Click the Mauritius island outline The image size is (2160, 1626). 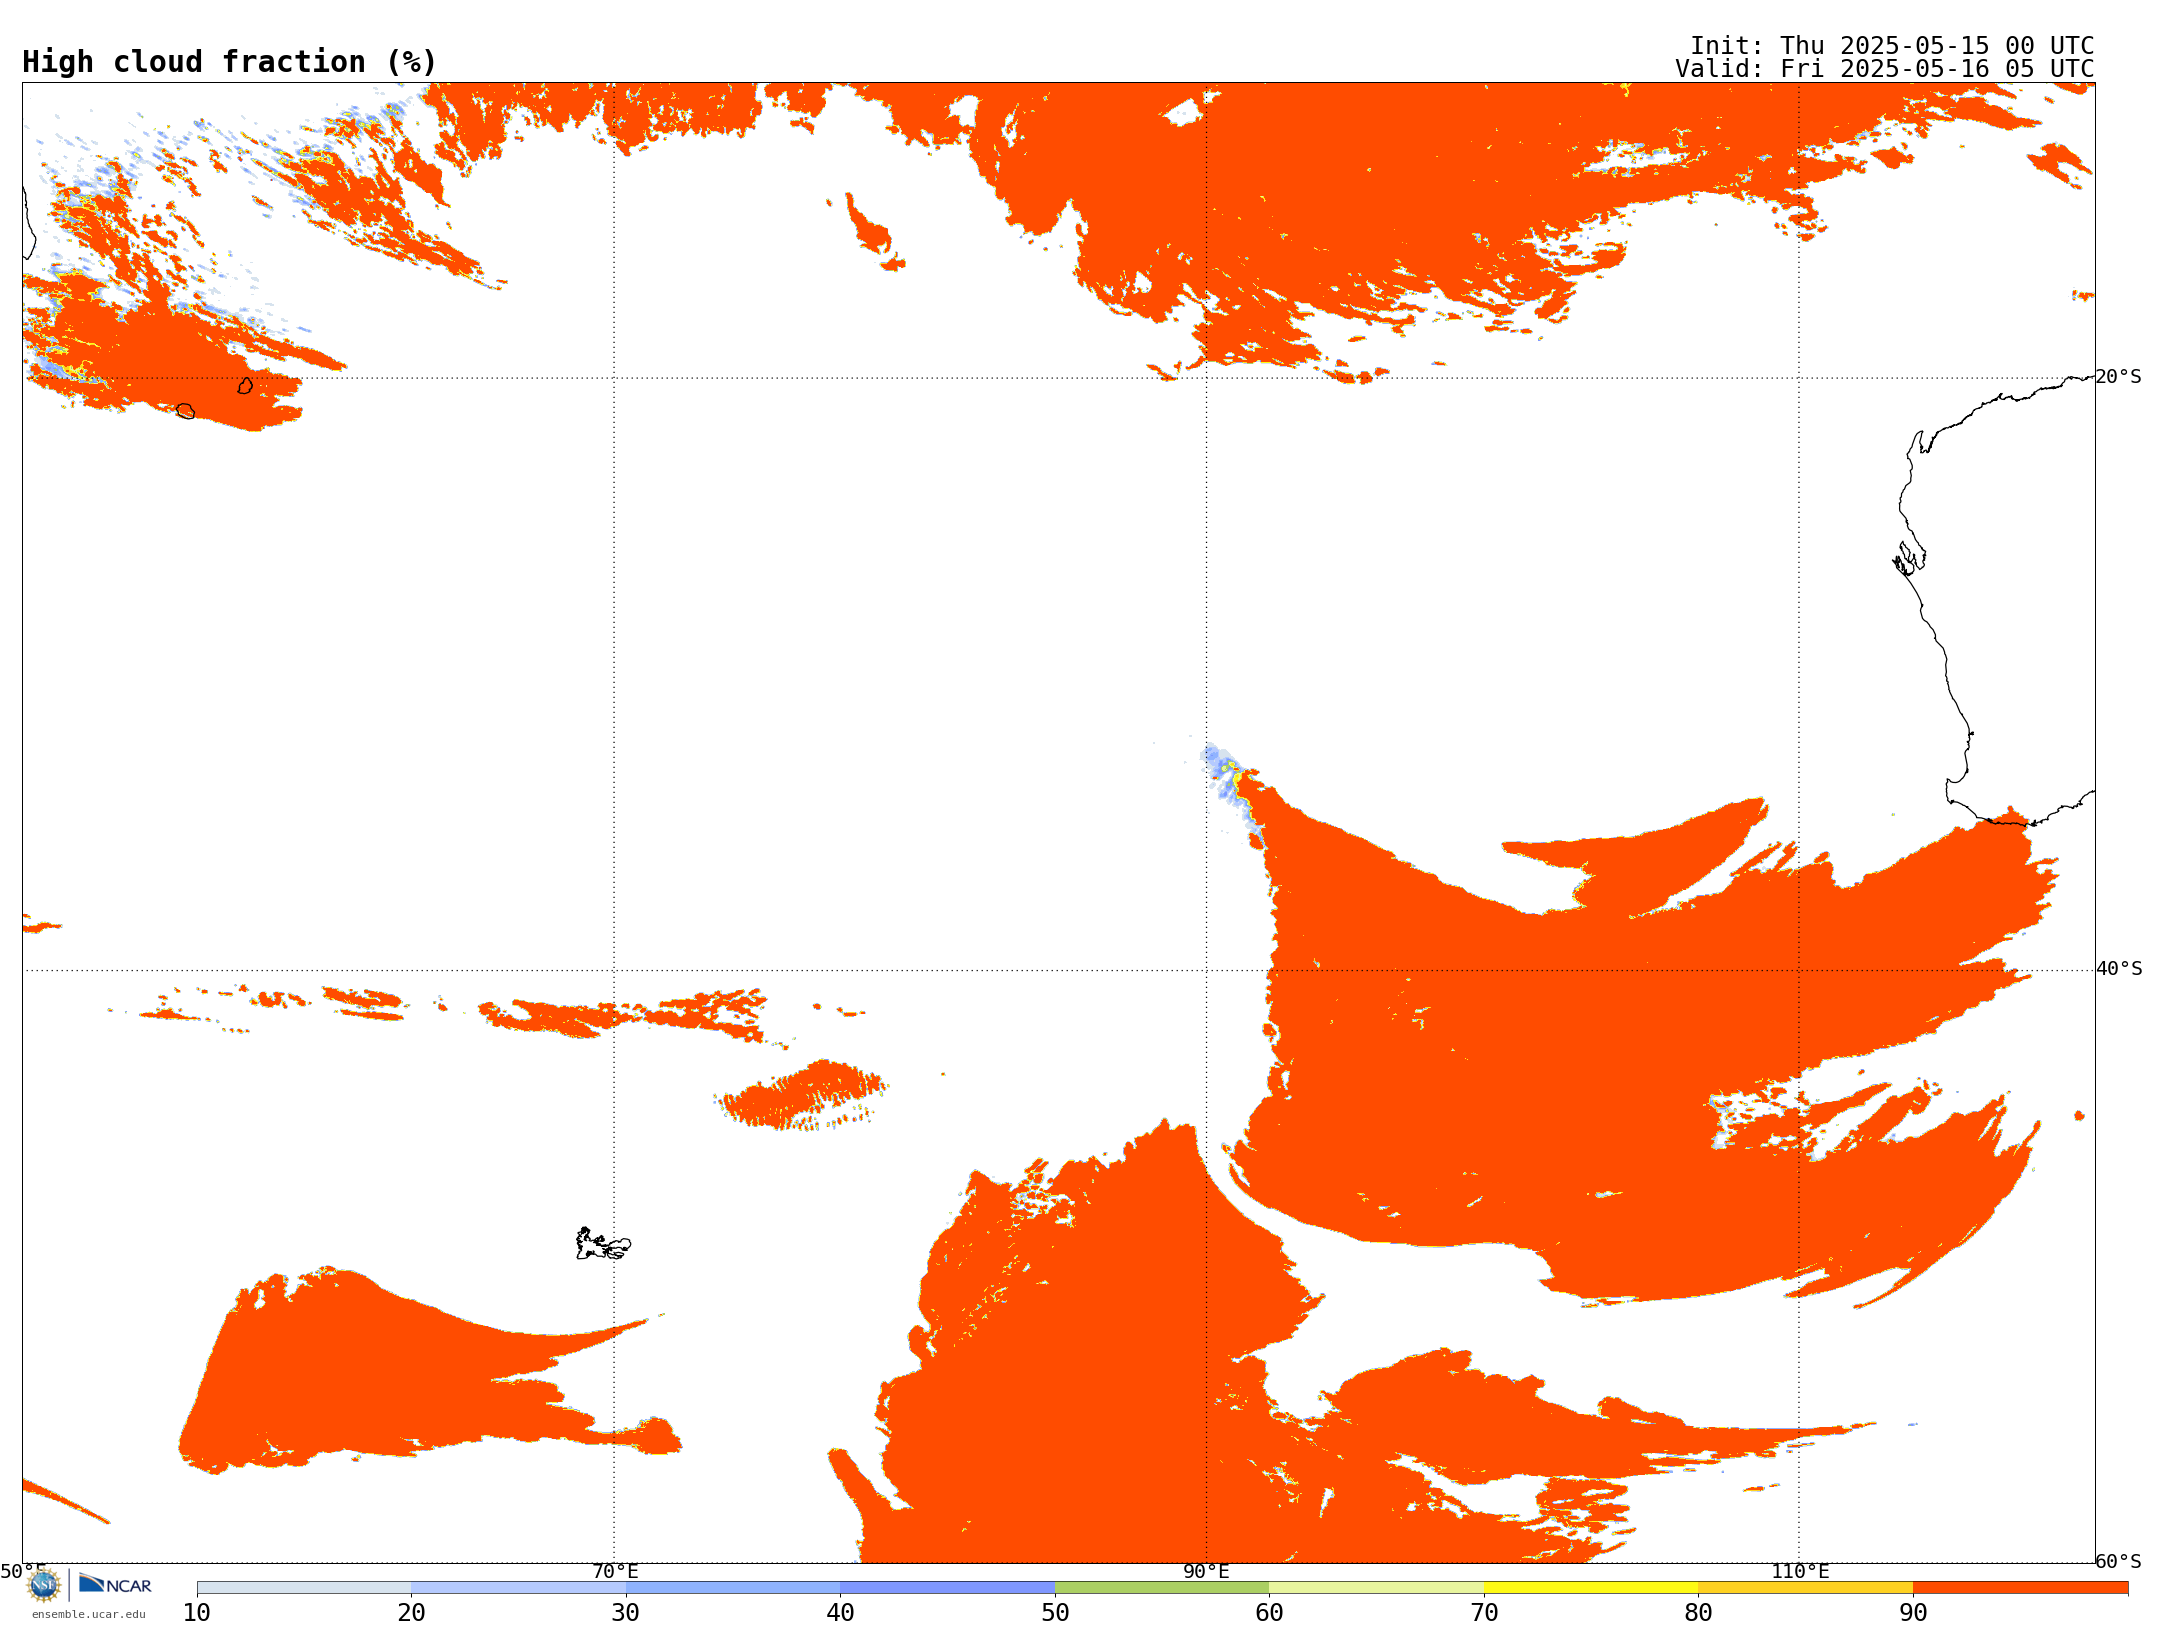coord(245,385)
